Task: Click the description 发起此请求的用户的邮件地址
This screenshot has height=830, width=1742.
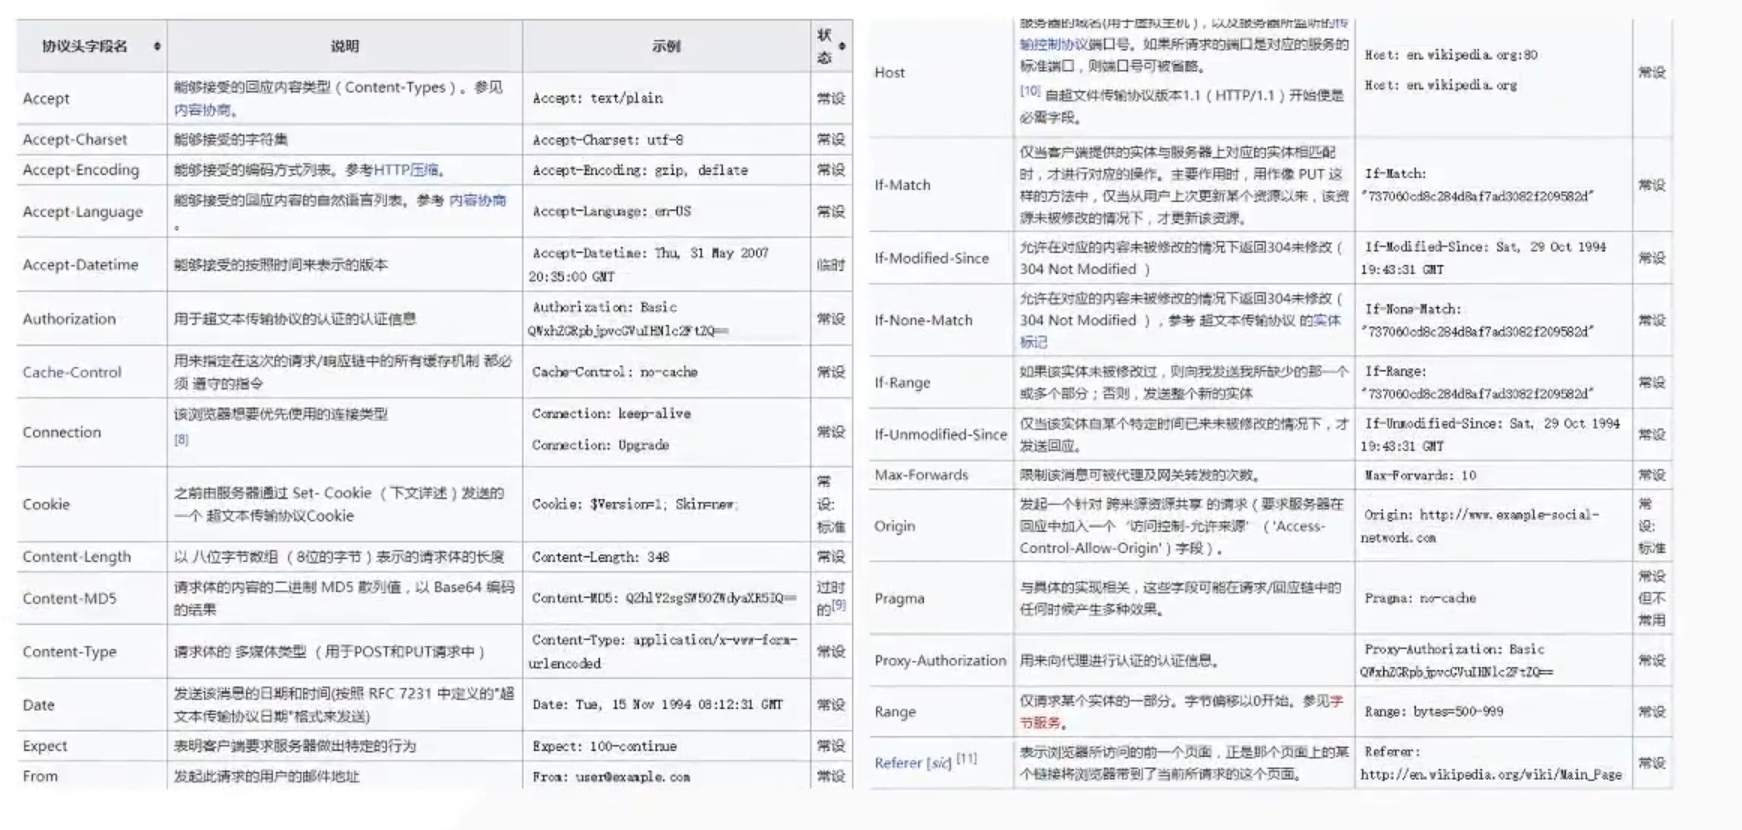Action: point(266,776)
